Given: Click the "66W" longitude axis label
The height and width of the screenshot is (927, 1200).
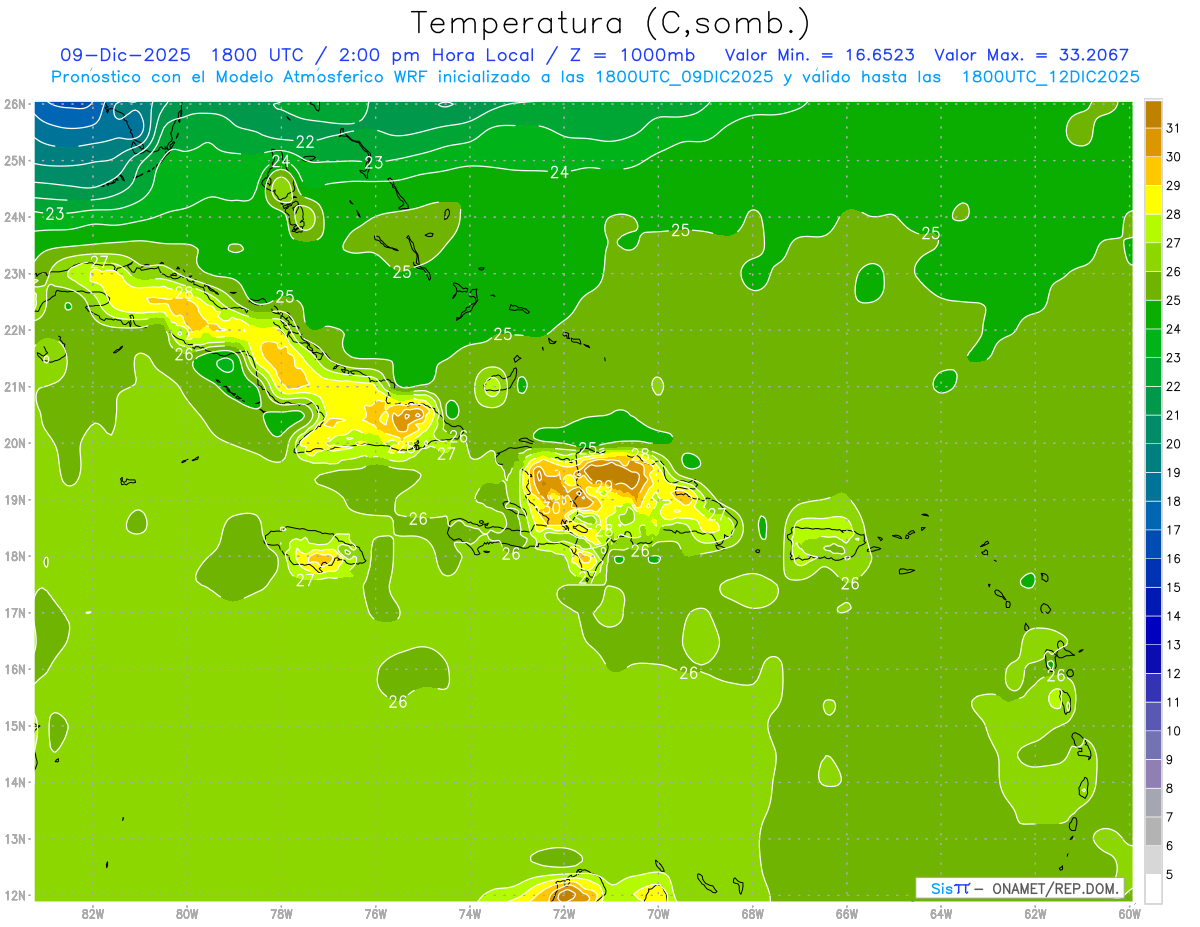Looking at the screenshot, I should pos(847,912).
